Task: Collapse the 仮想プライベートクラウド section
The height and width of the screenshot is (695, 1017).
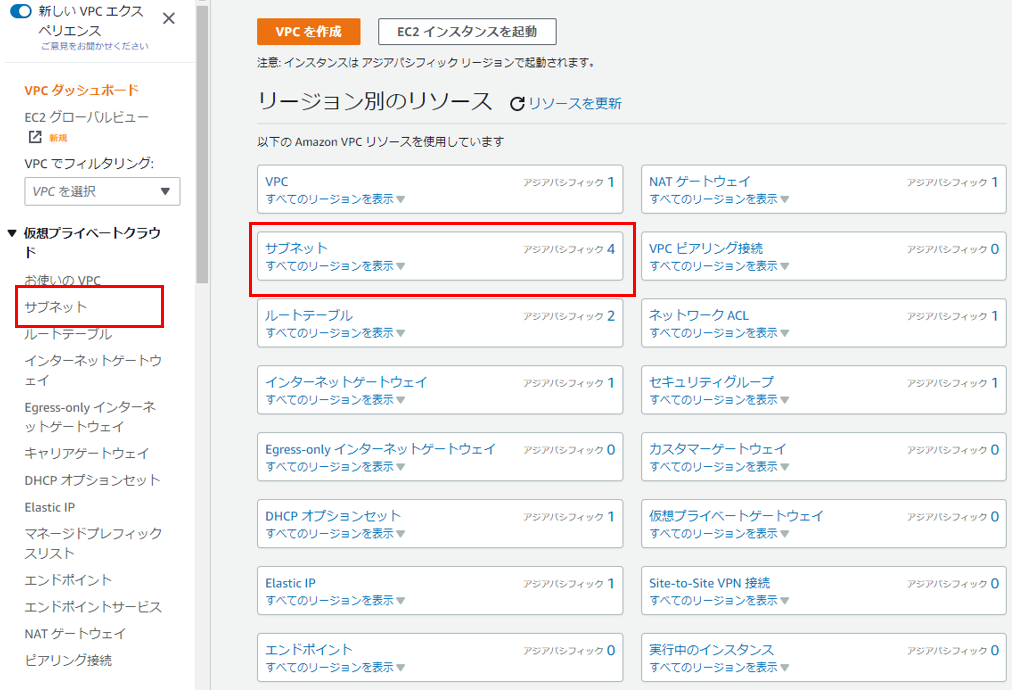Action: [12, 233]
